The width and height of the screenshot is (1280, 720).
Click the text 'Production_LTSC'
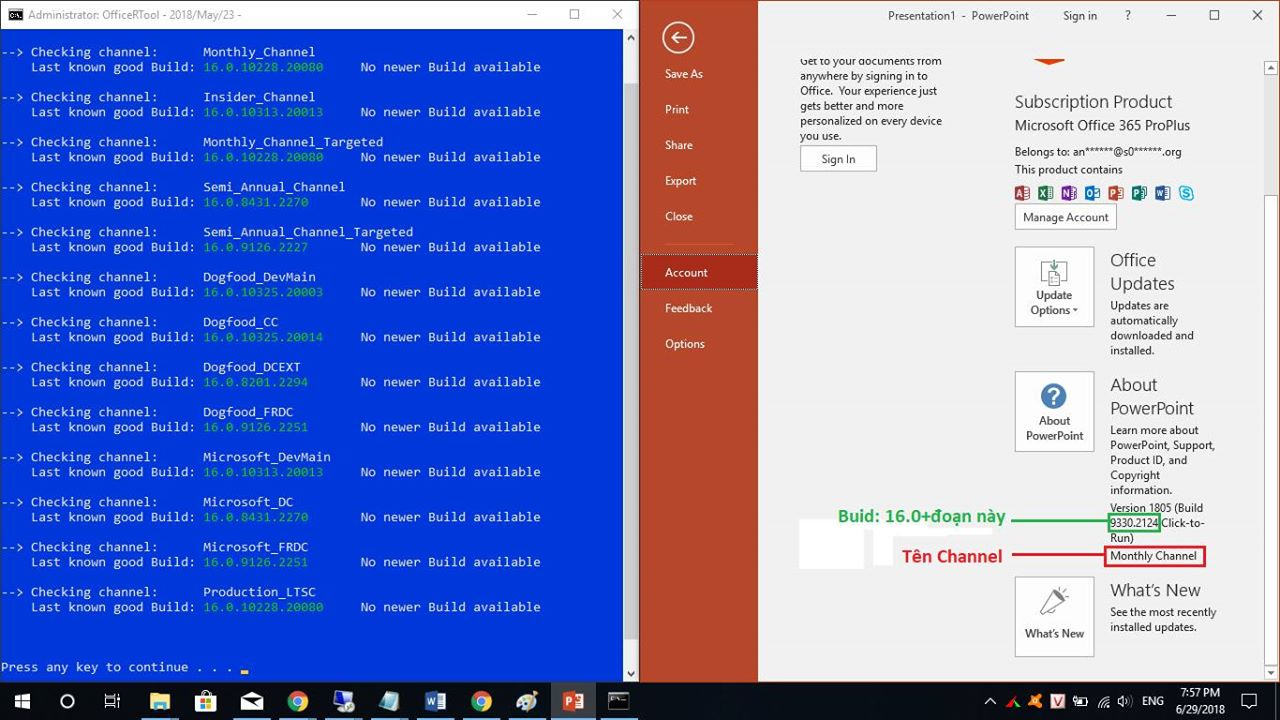[x=259, y=592]
